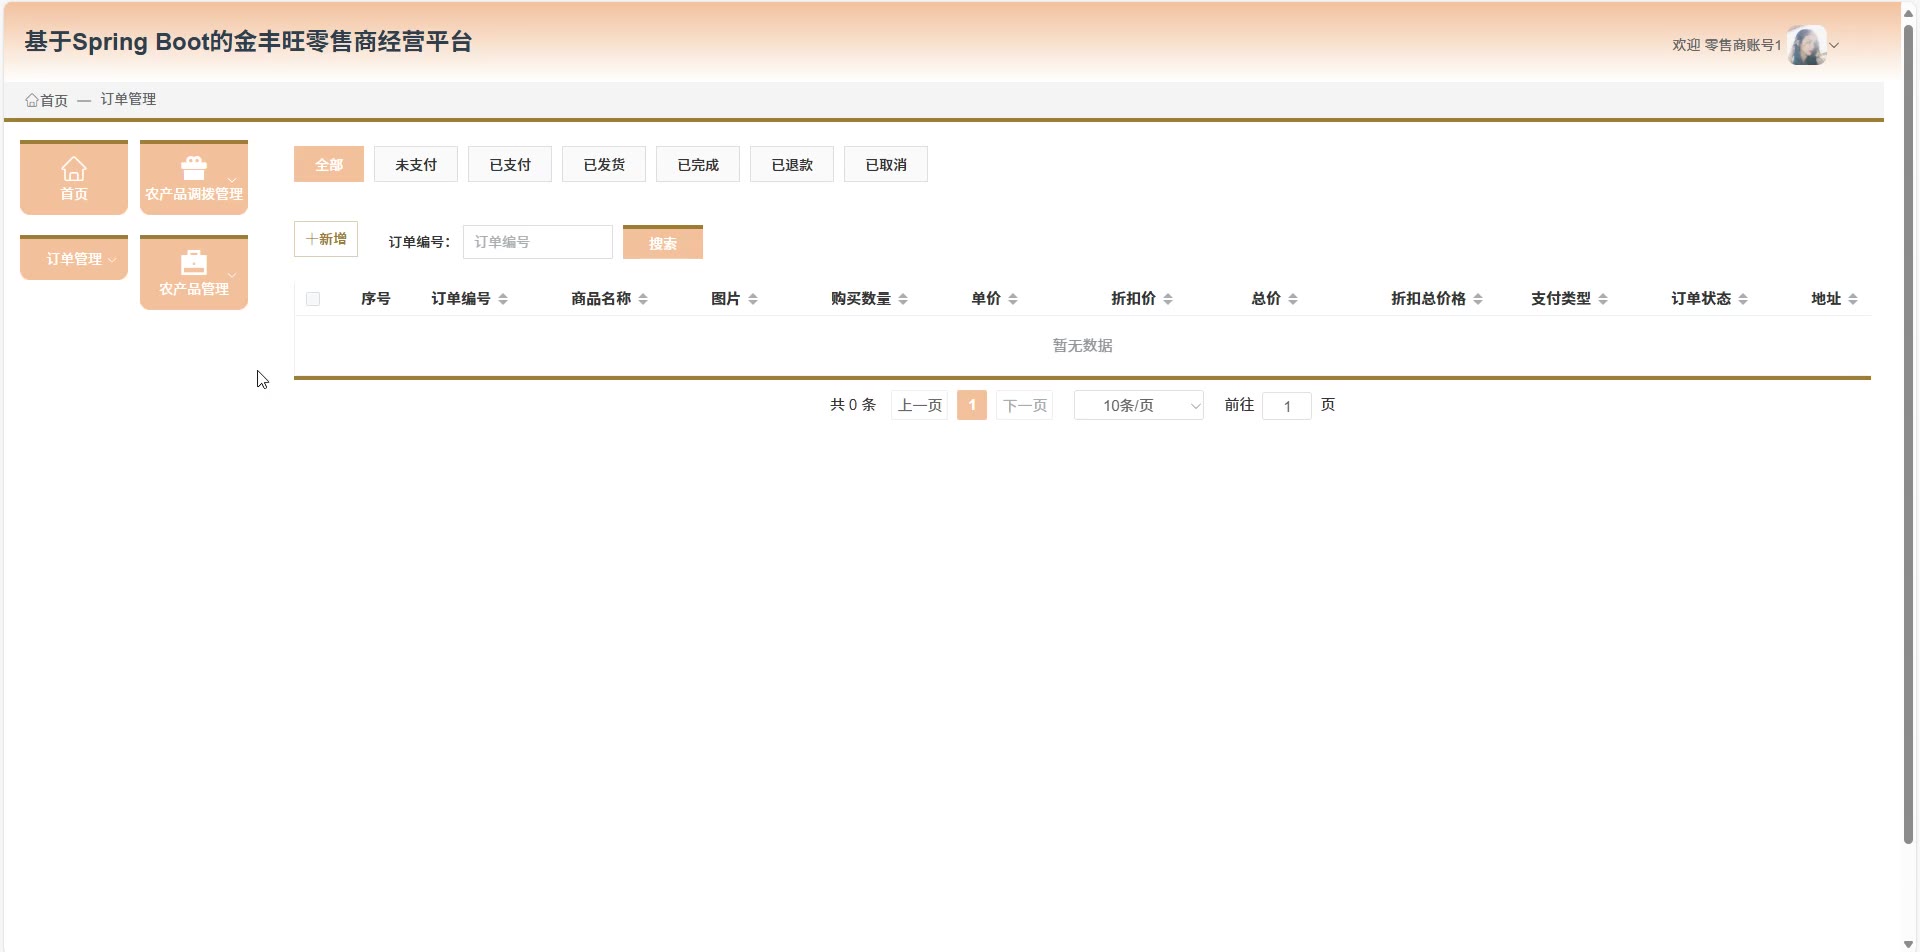Open the user account dropdown arrow
Screen dimensions: 1920x952
click(1834, 45)
